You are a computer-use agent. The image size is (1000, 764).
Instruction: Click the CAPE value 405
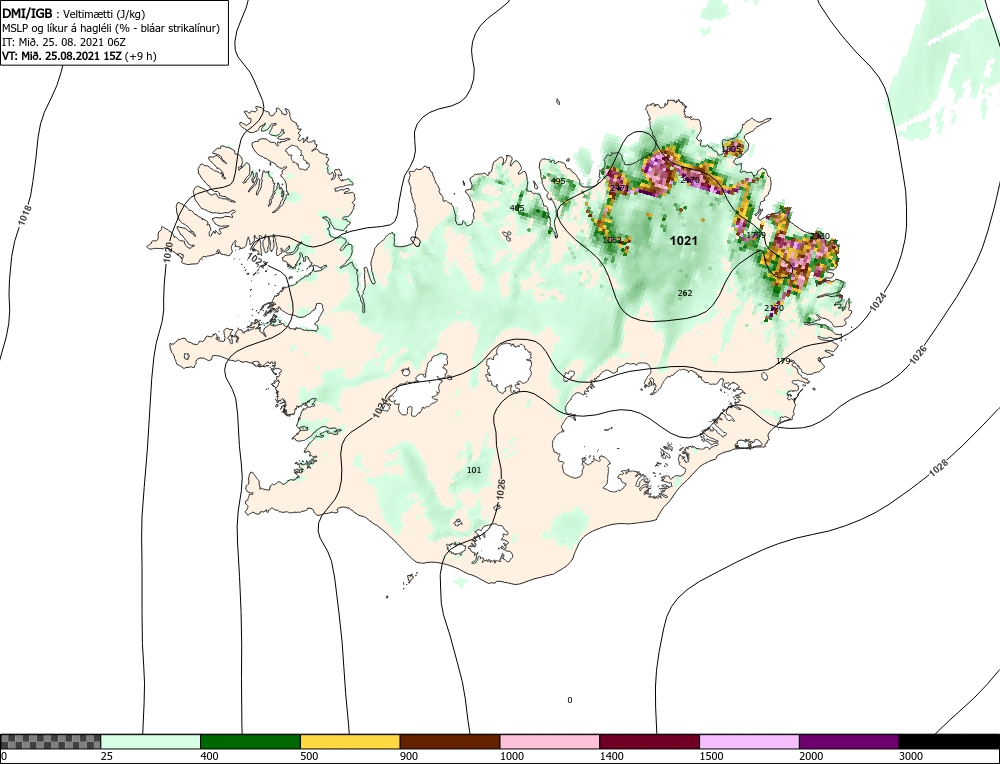tap(517, 208)
